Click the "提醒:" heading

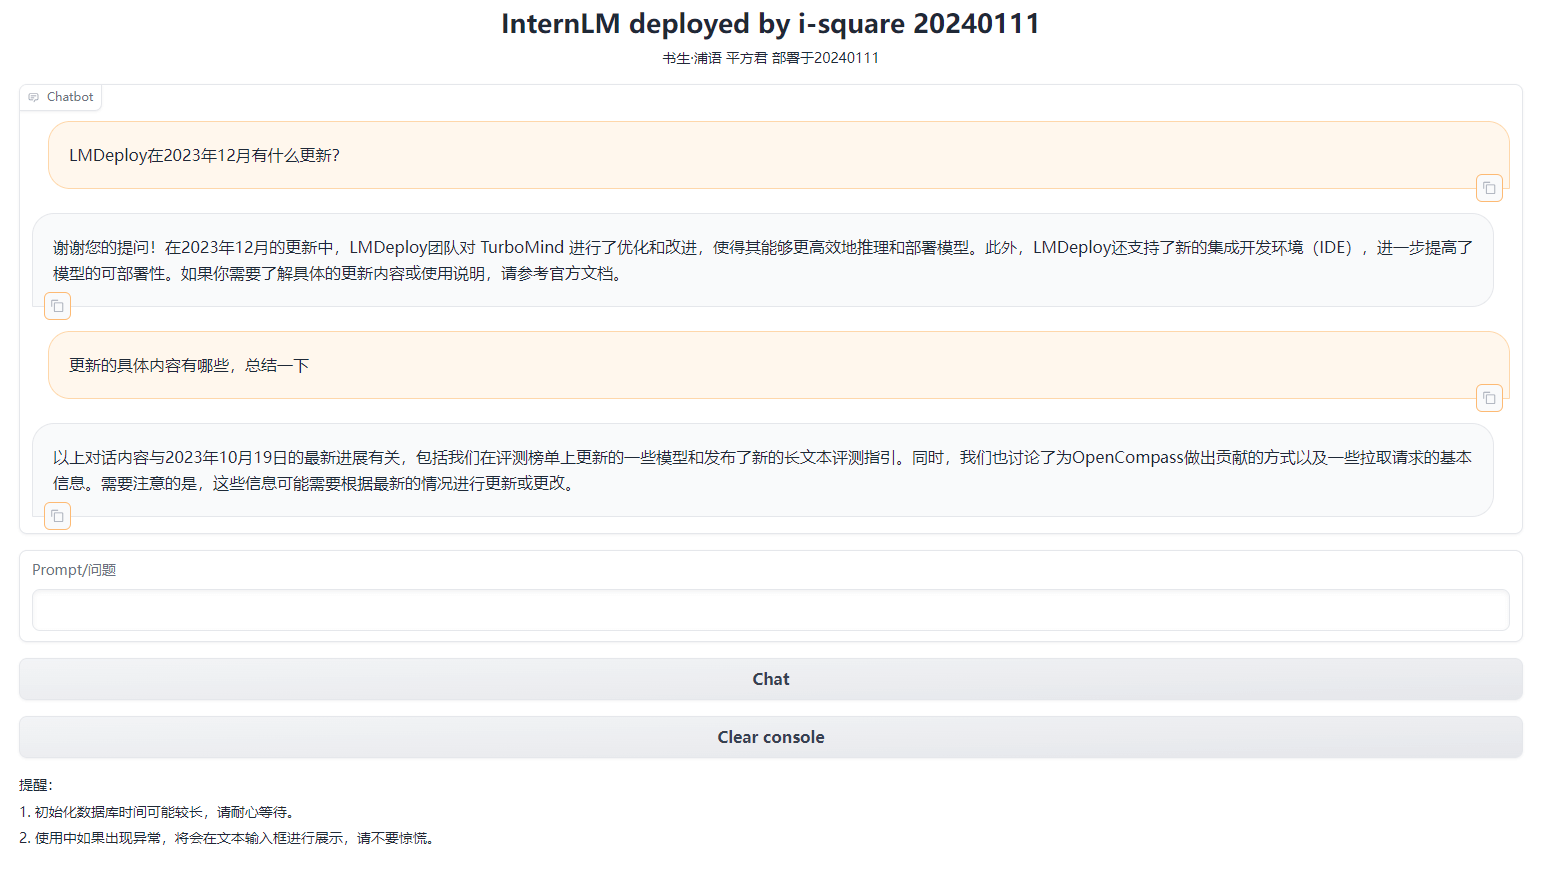pos(36,785)
